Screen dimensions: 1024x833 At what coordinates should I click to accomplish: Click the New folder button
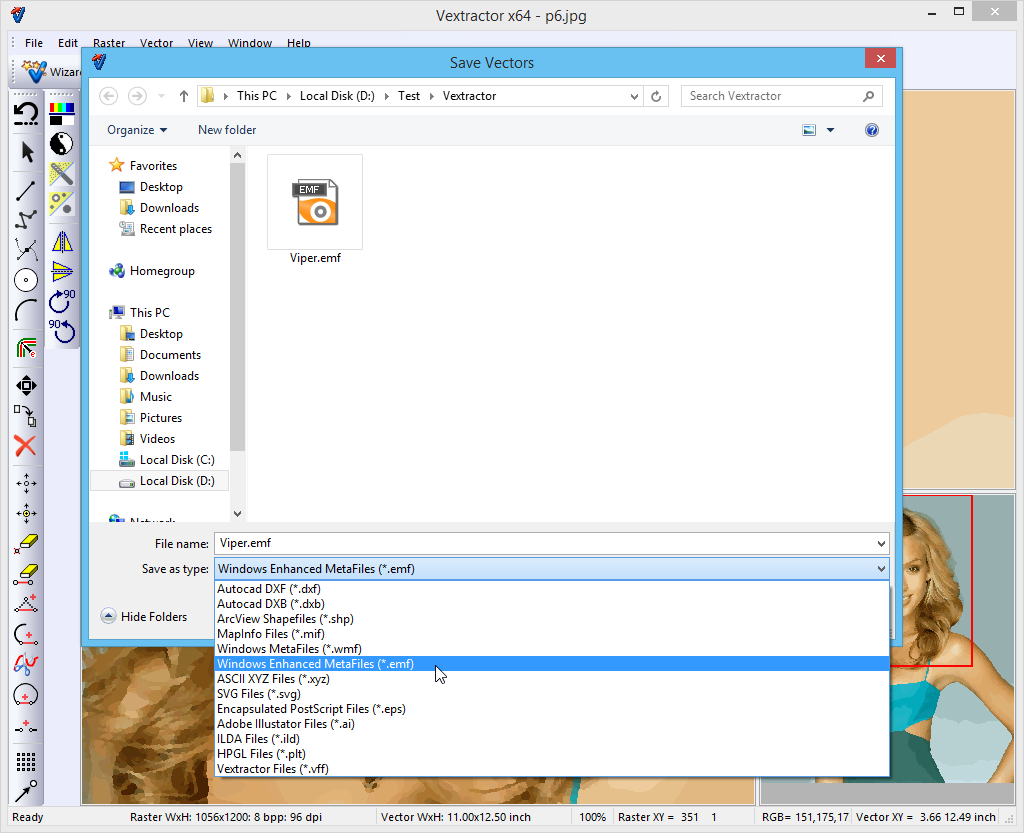[227, 130]
